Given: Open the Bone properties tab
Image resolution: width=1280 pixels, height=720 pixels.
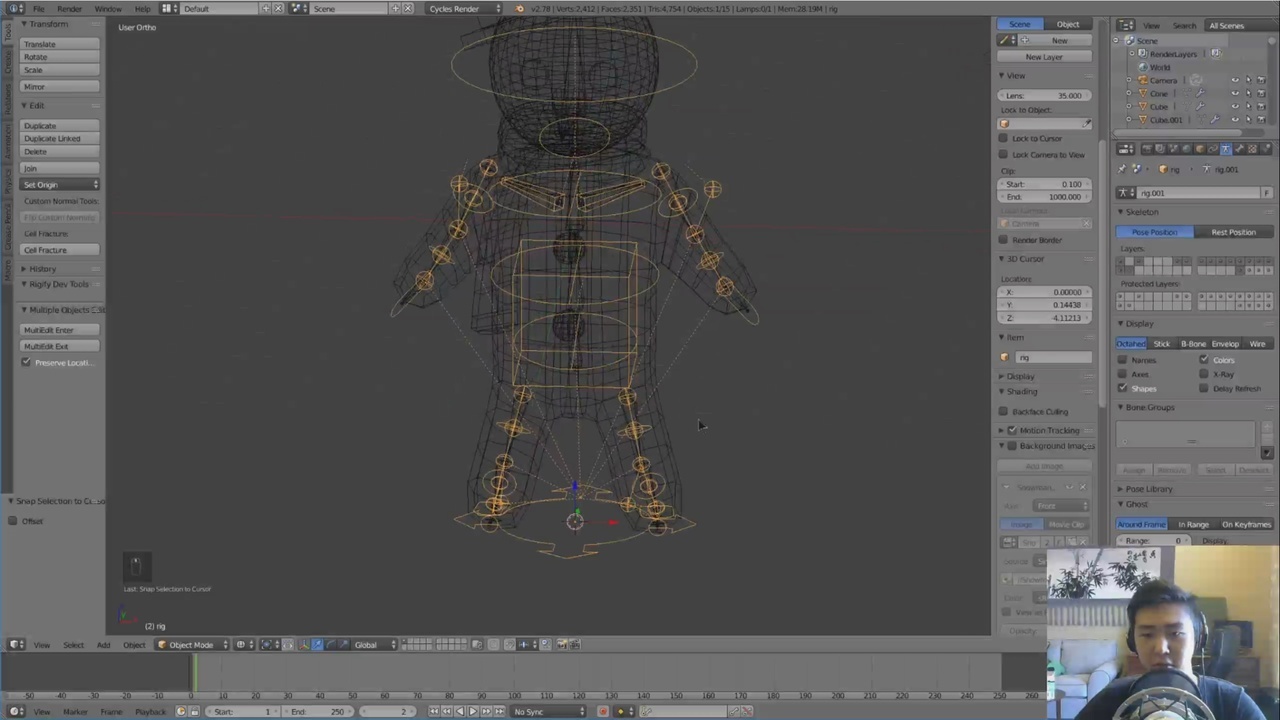Looking at the screenshot, I should (1239, 149).
